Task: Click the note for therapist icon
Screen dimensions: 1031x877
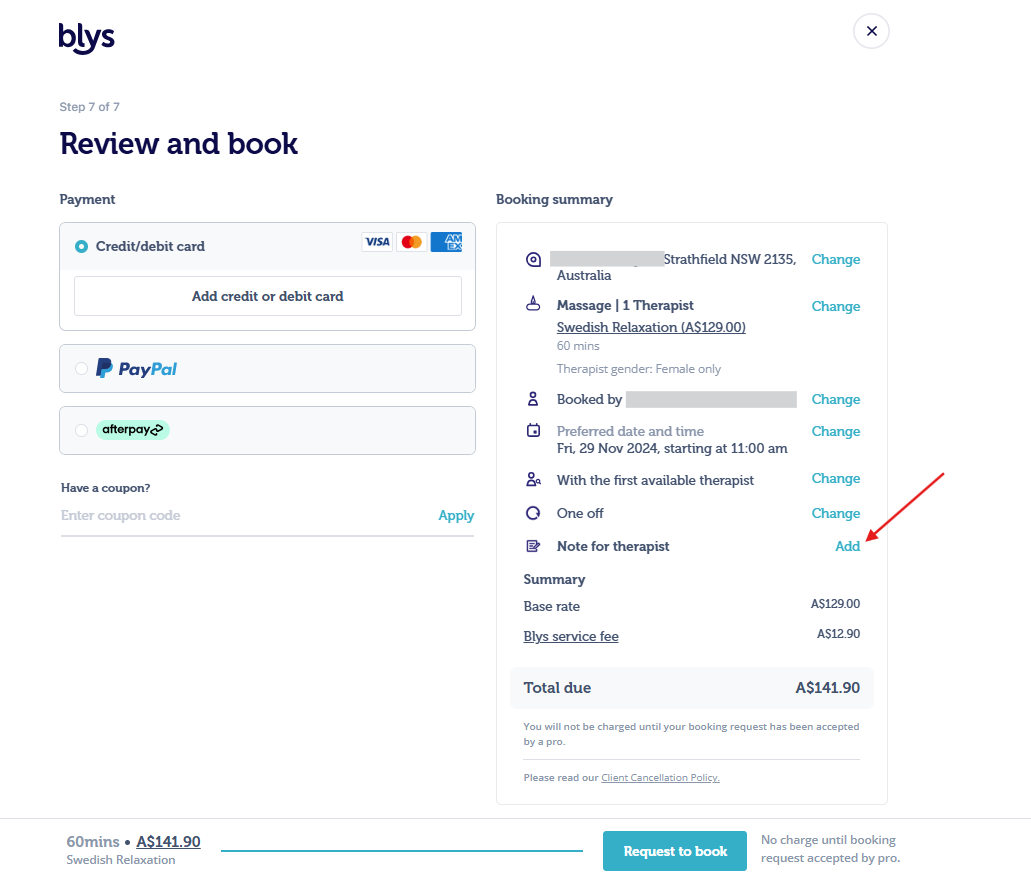Action: [x=533, y=546]
